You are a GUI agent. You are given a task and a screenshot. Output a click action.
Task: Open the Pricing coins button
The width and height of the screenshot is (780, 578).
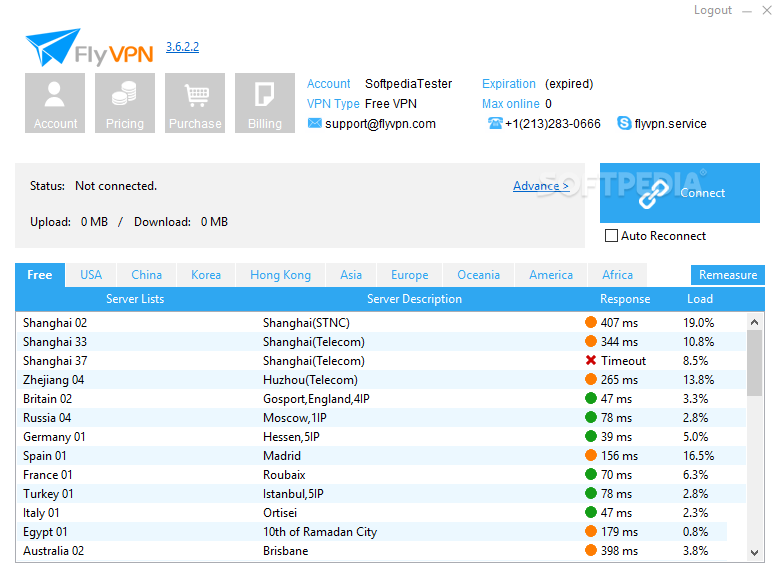[x=125, y=103]
